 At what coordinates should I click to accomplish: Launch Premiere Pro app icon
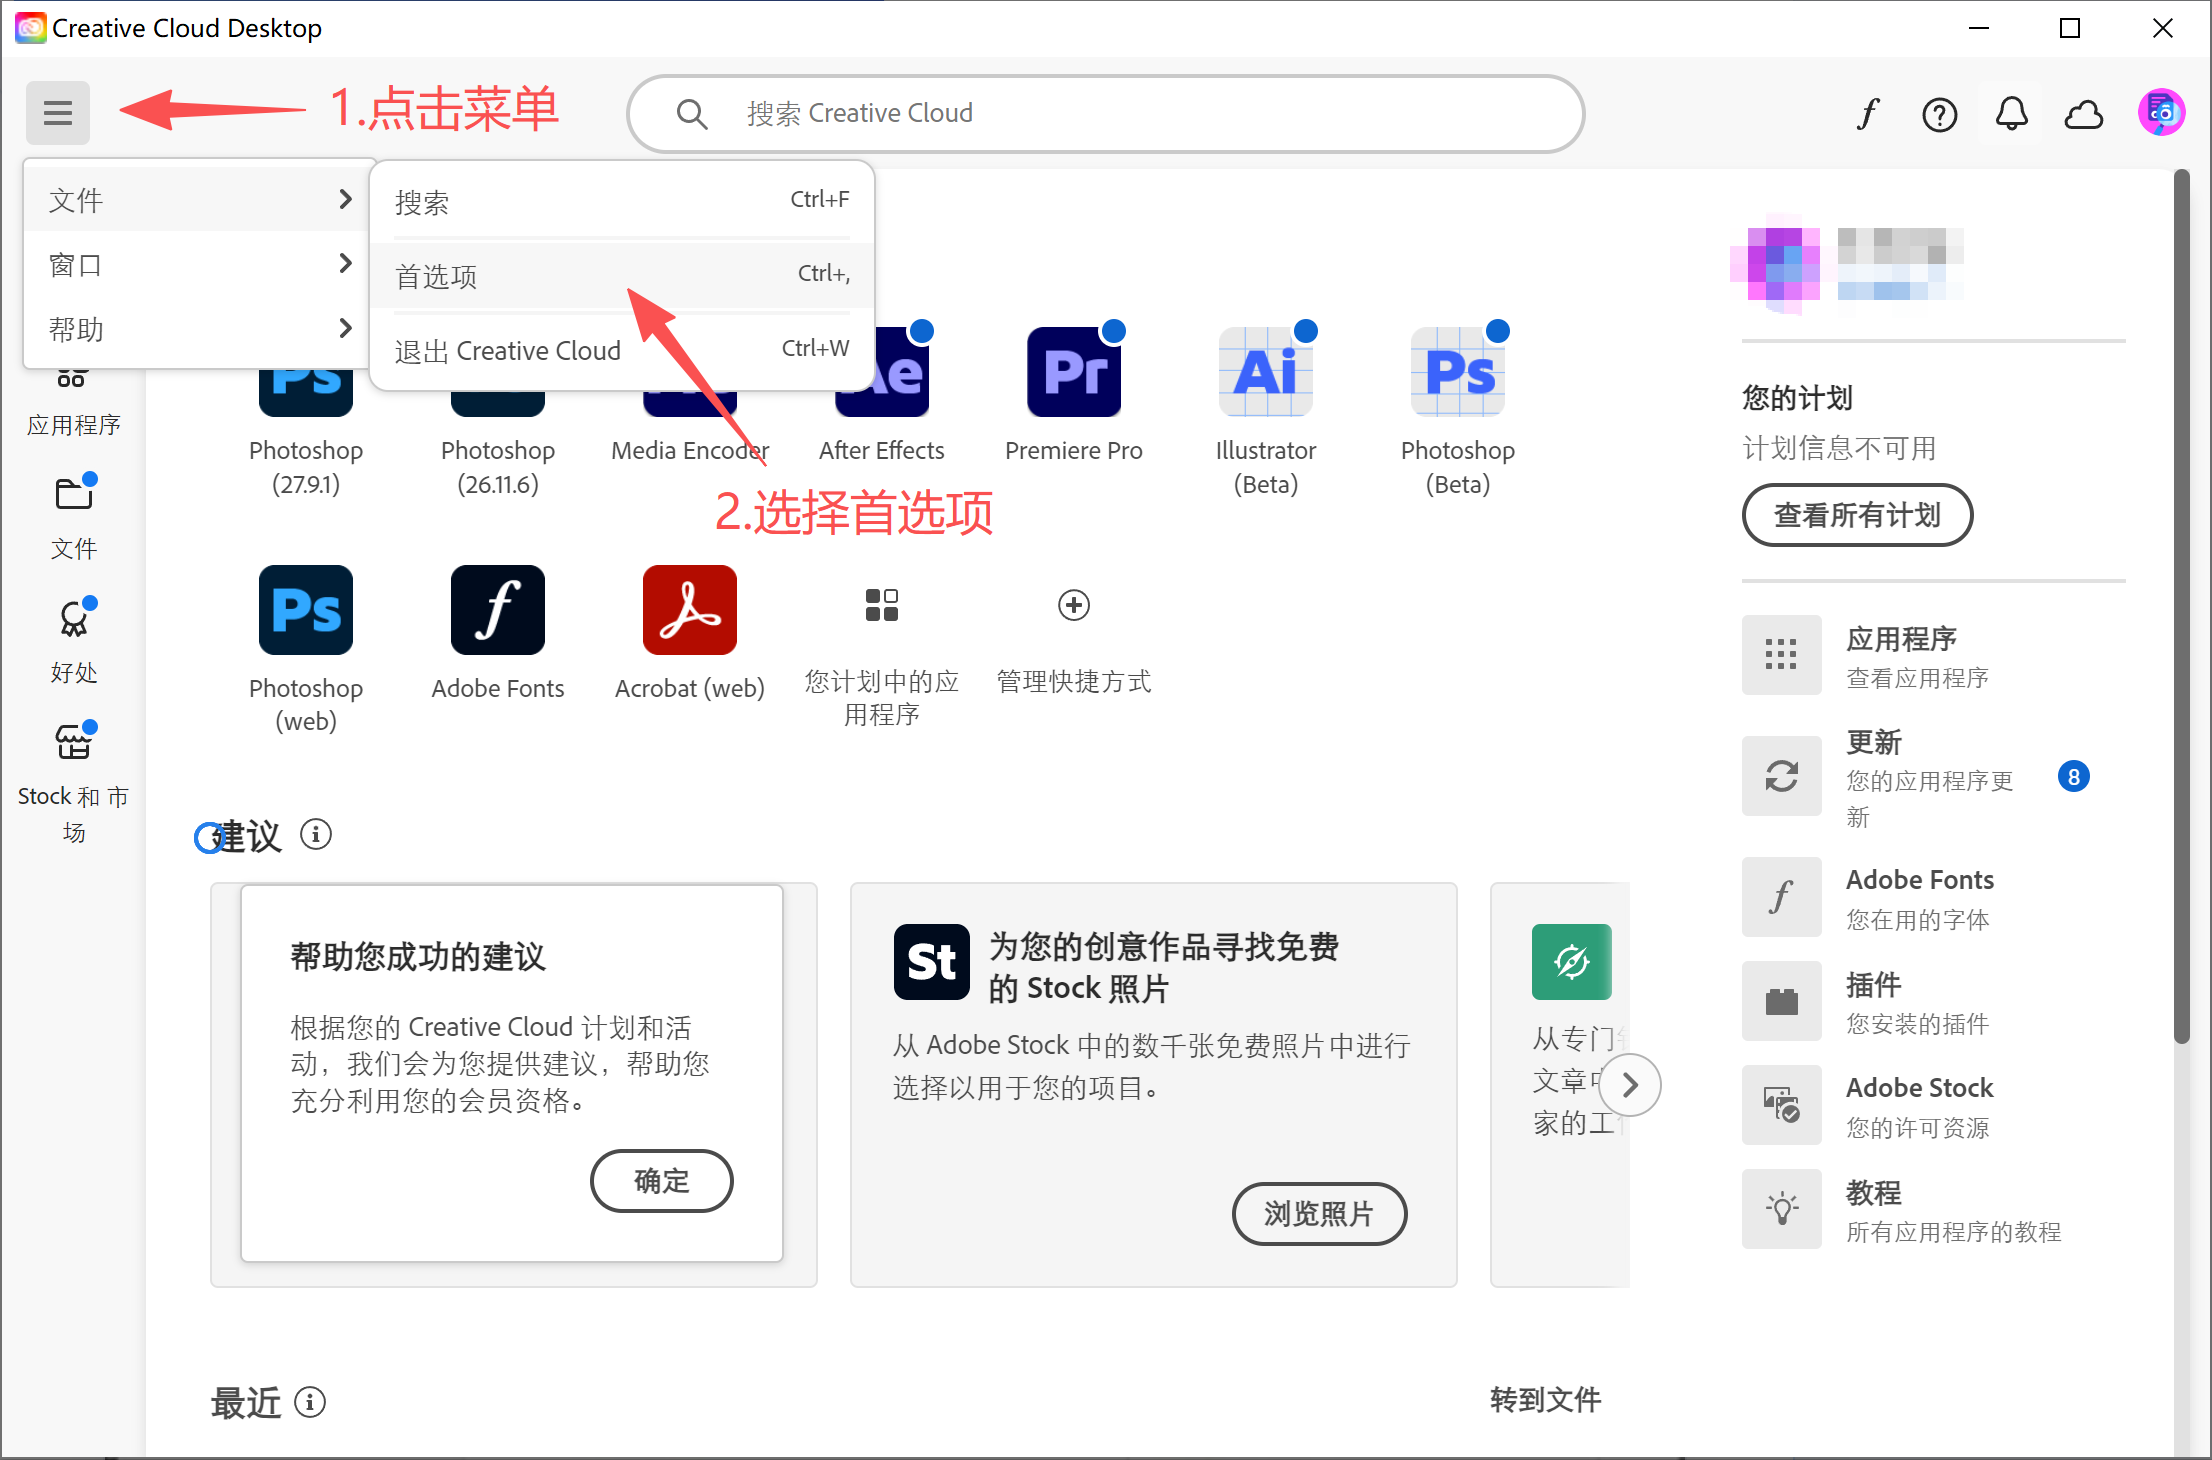tap(1074, 371)
